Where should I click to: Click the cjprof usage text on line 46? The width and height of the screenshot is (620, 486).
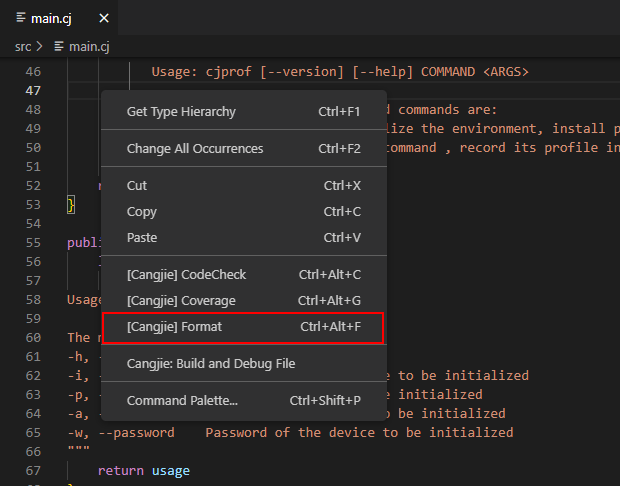340,72
